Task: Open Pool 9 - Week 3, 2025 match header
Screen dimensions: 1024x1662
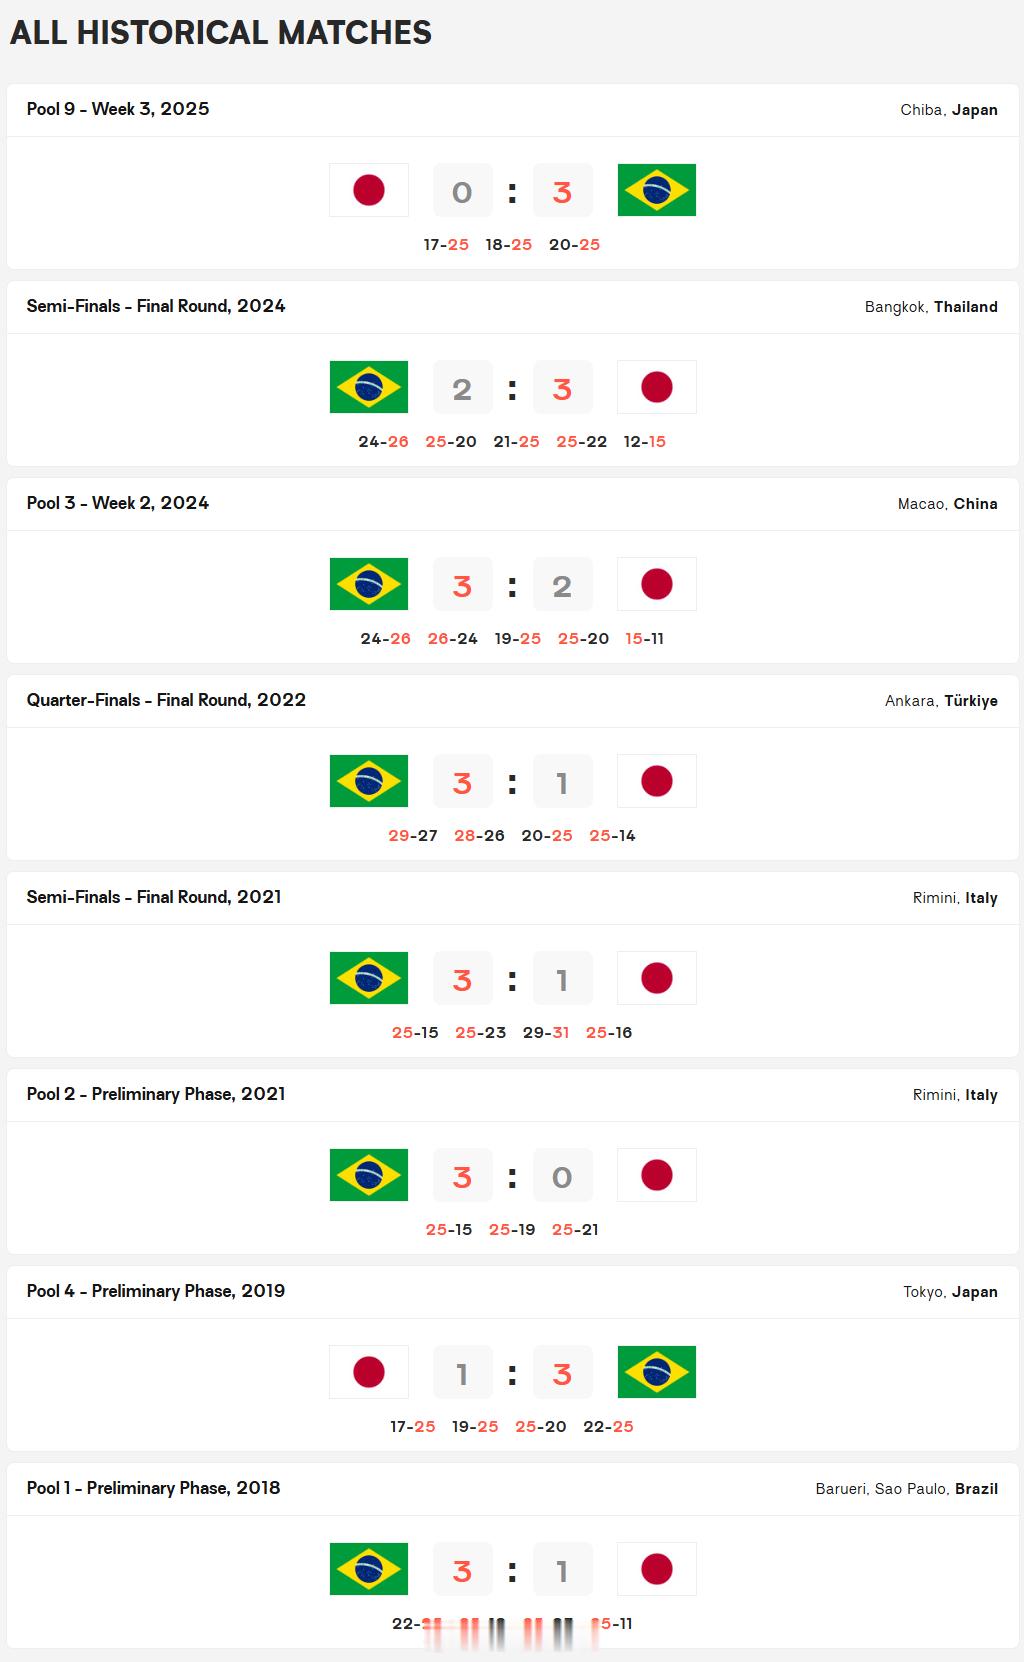Action: (118, 109)
